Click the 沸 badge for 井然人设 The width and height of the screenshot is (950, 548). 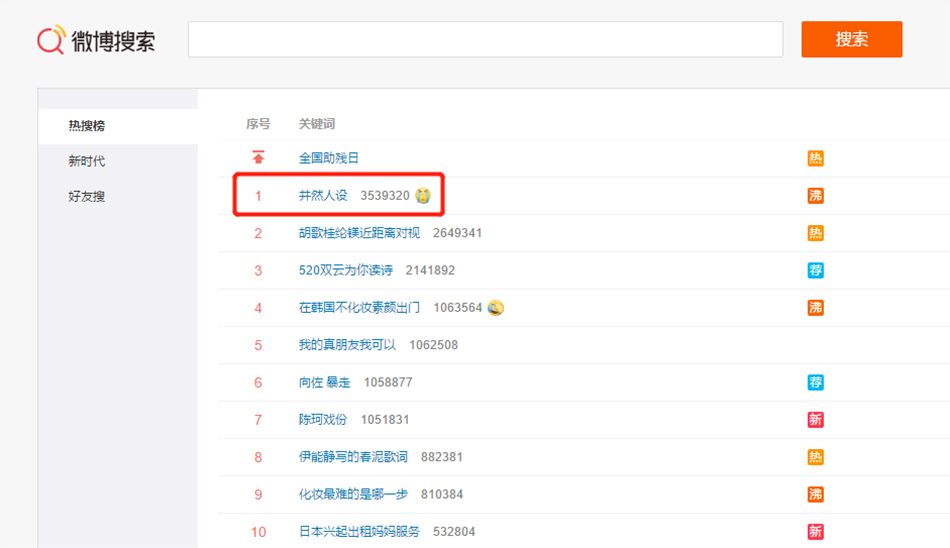[x=815, y=196]
